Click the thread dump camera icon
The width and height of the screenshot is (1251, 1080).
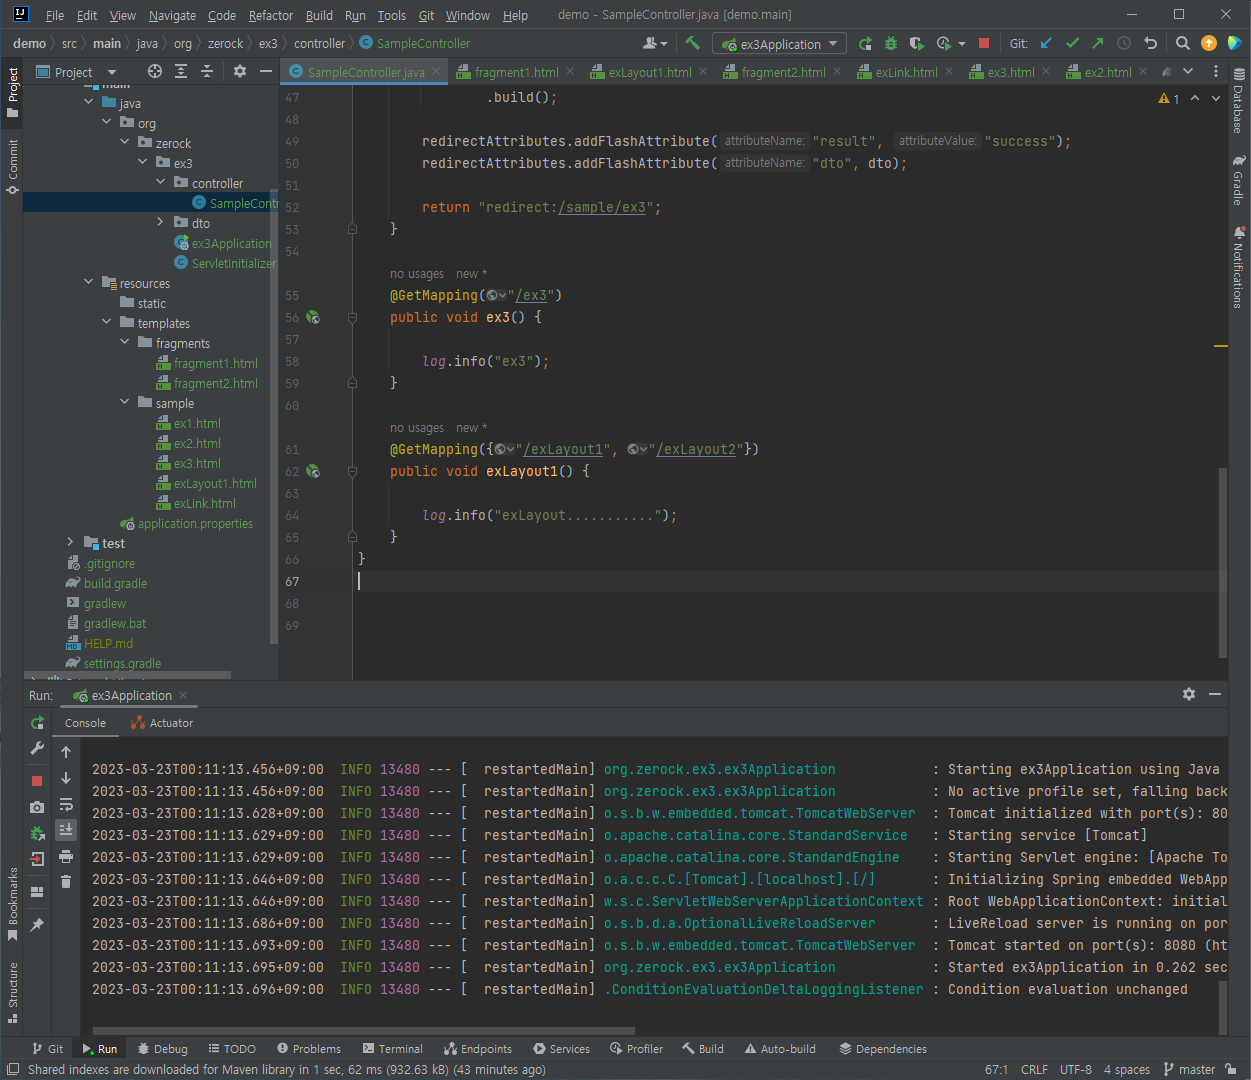37,807
